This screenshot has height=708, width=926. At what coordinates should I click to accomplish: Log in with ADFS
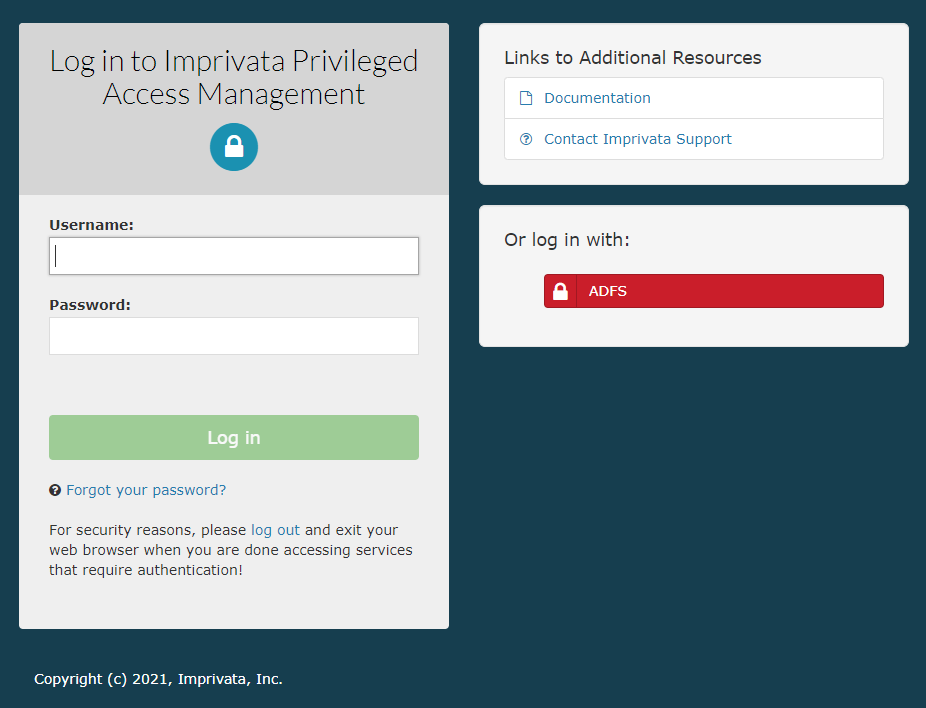[x=713, y=291]
